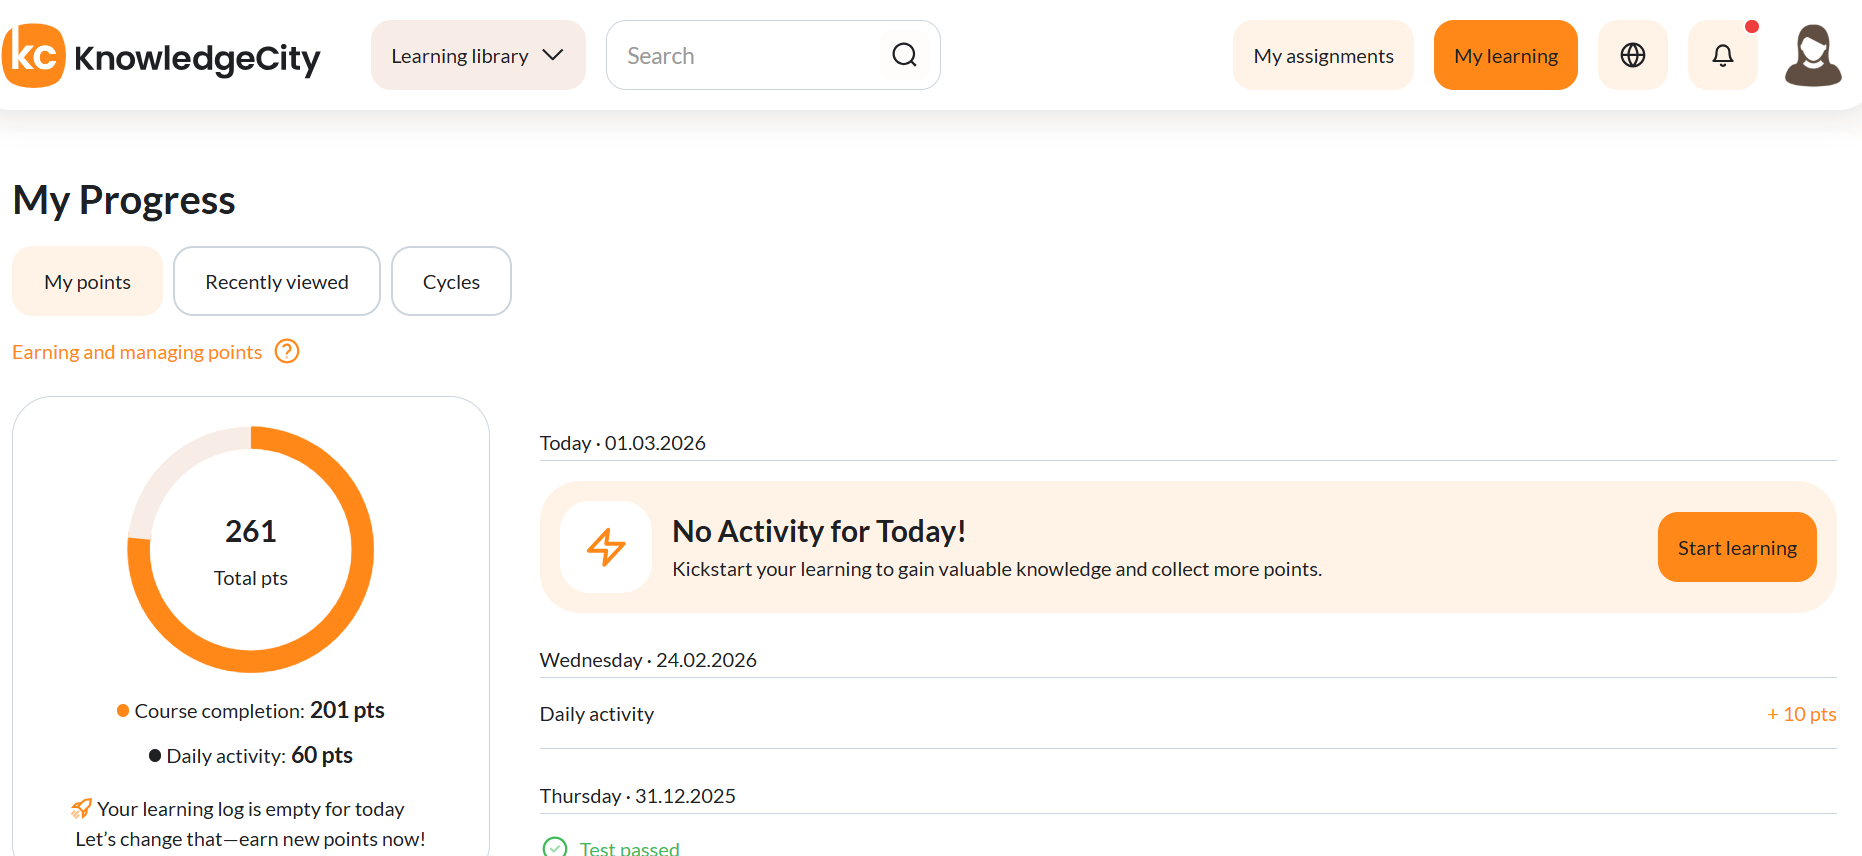Click the points help question icon
Screen dimensions: 1862x856
(x=287, y=351)
